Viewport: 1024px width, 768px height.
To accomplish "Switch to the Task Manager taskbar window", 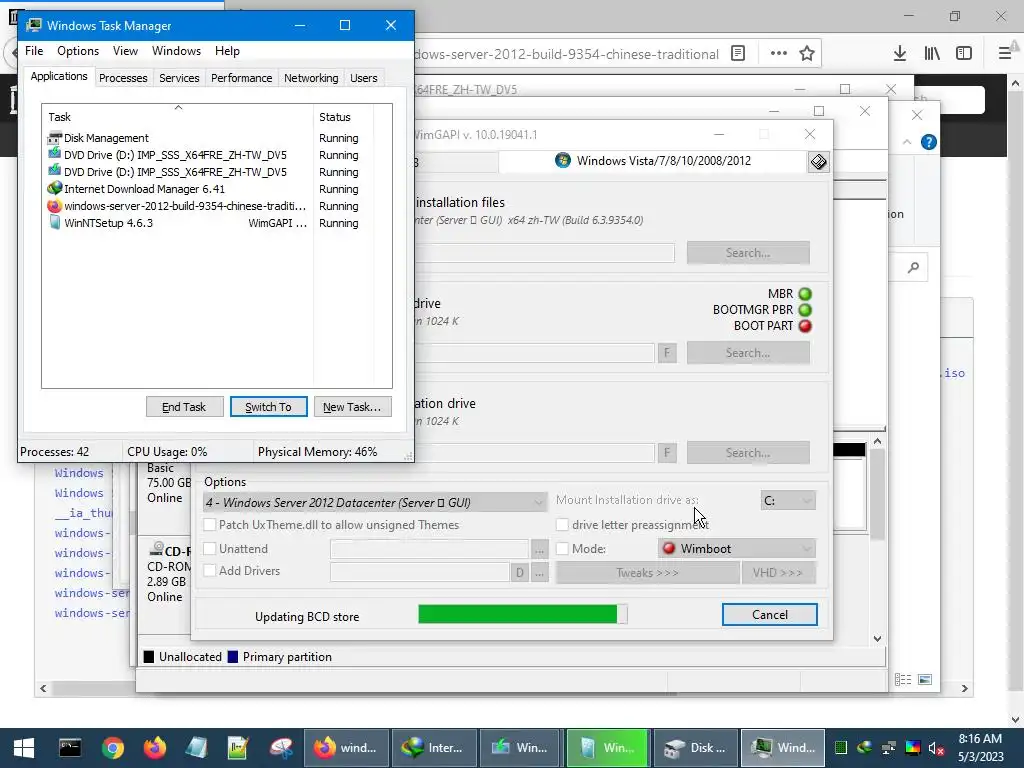I will coord(783,748).
